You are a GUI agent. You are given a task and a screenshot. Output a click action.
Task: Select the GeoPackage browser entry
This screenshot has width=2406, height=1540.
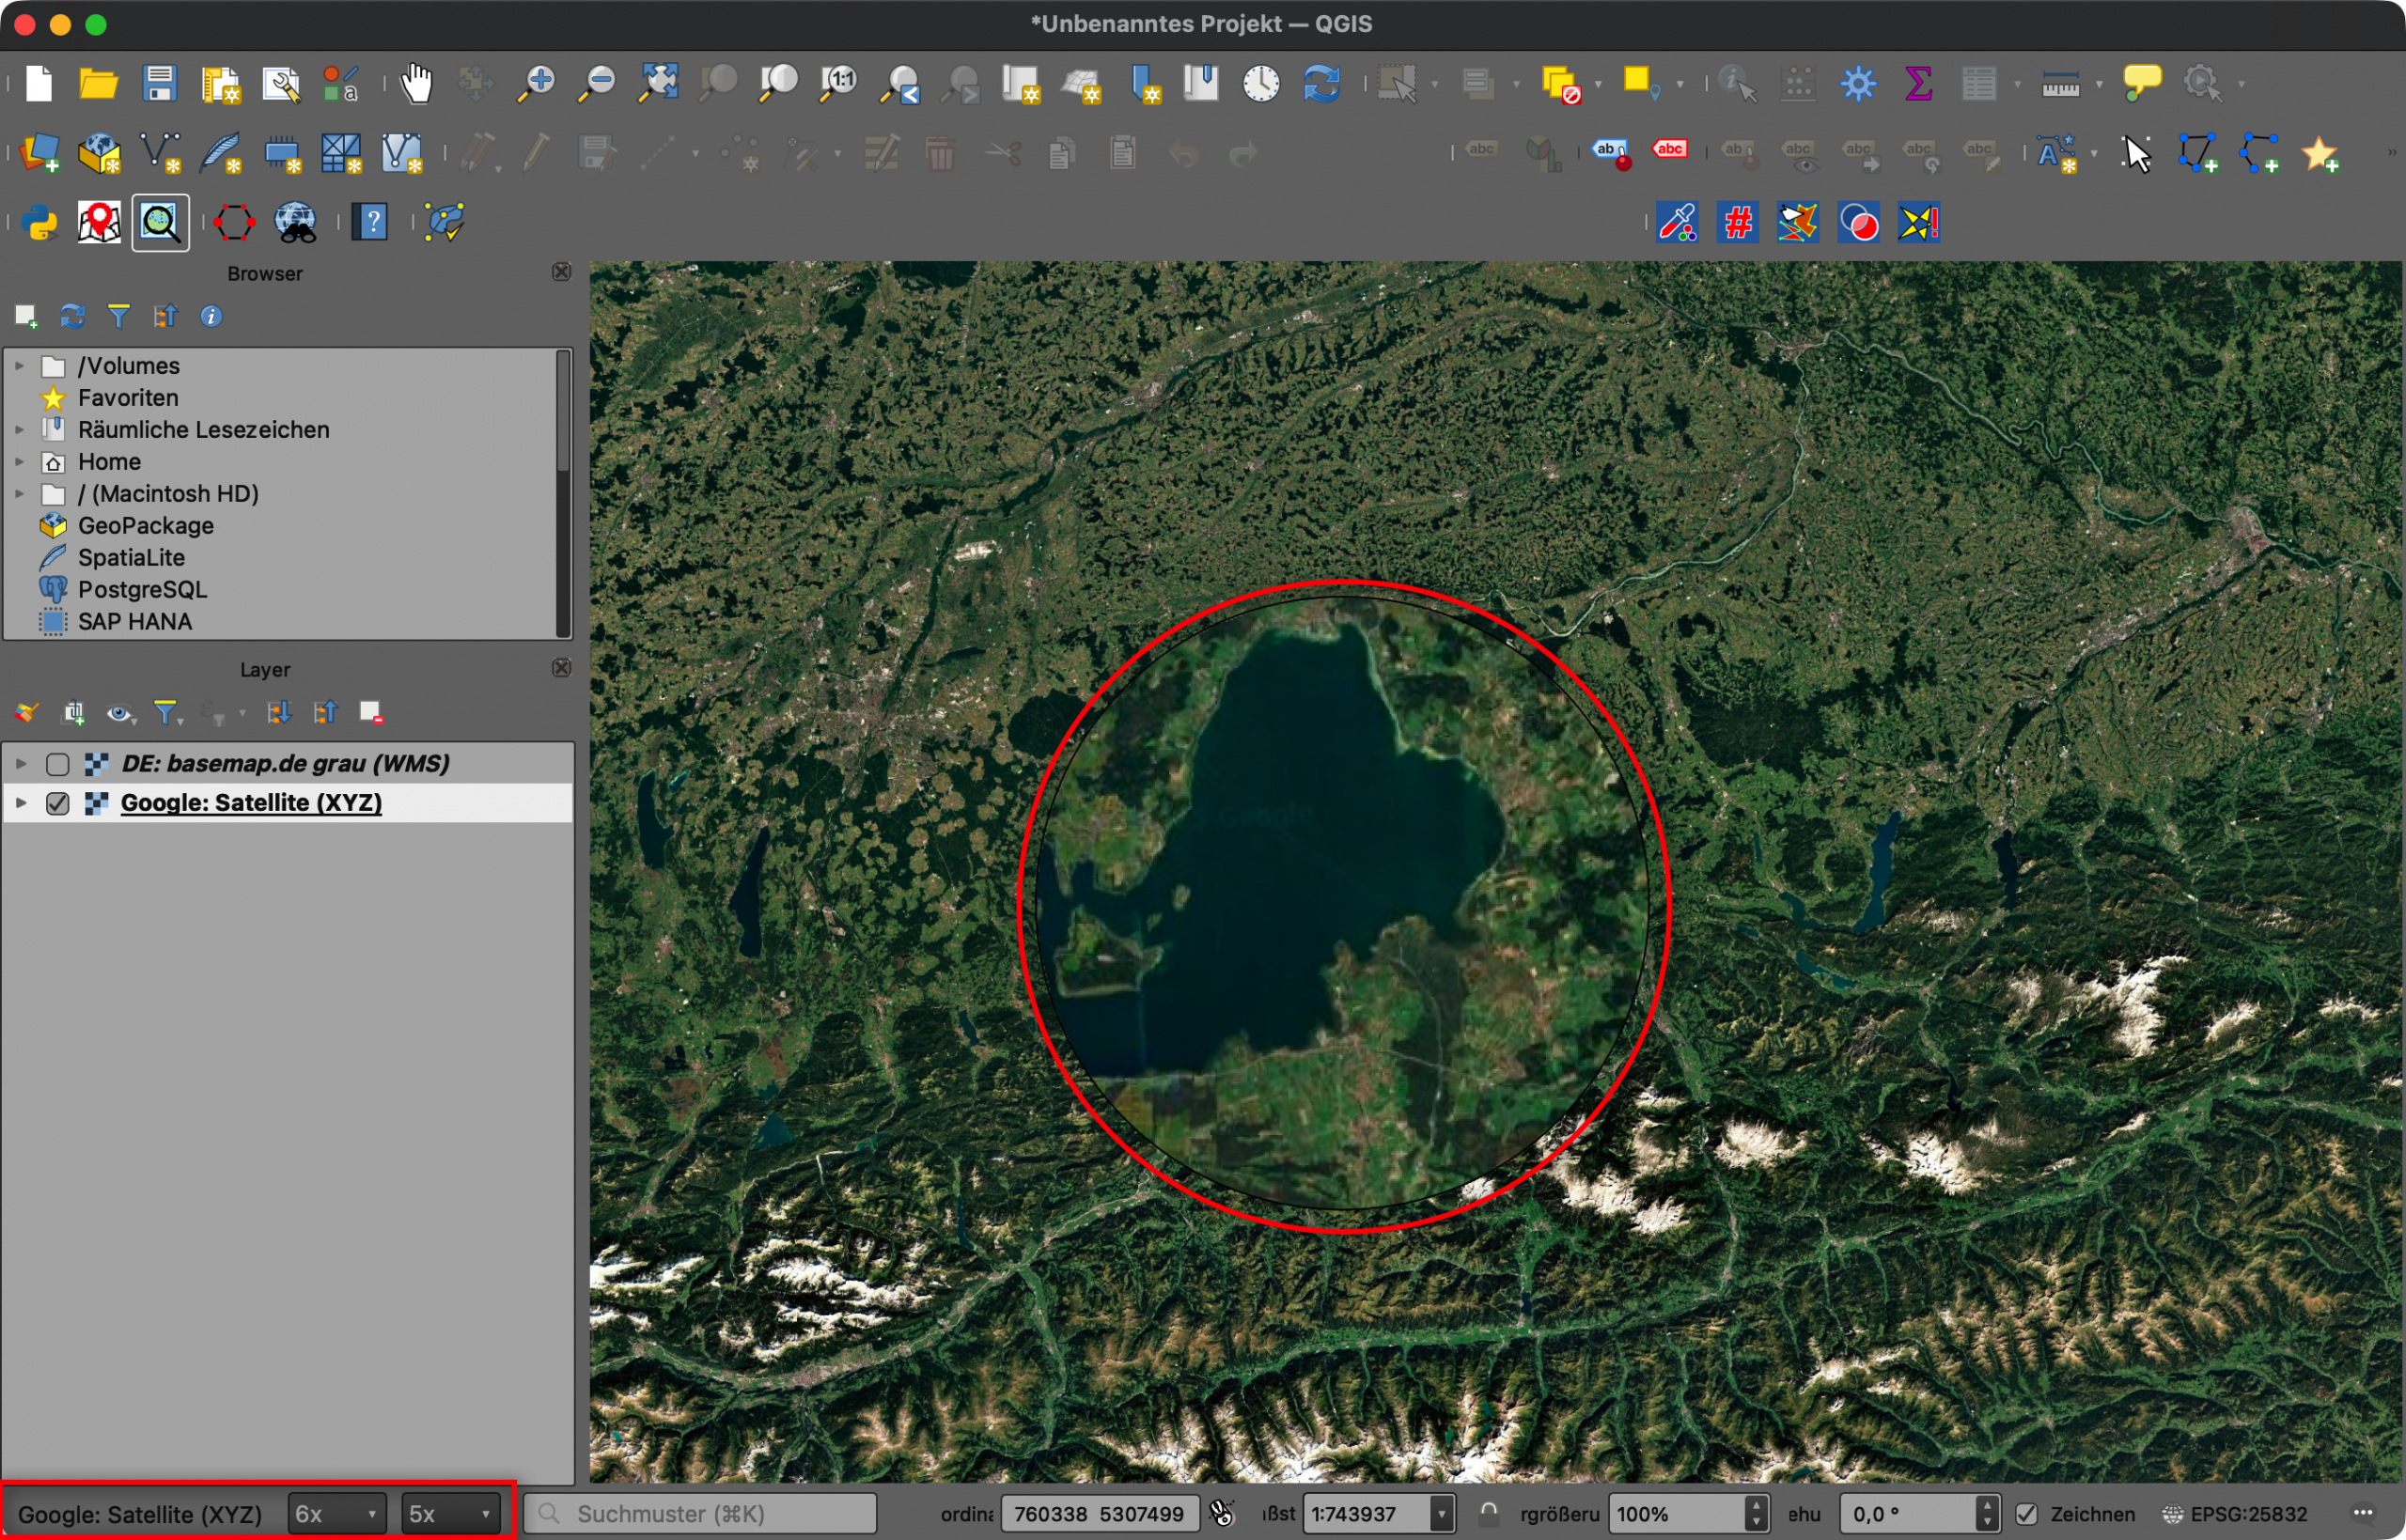click(x=145, y=526)
